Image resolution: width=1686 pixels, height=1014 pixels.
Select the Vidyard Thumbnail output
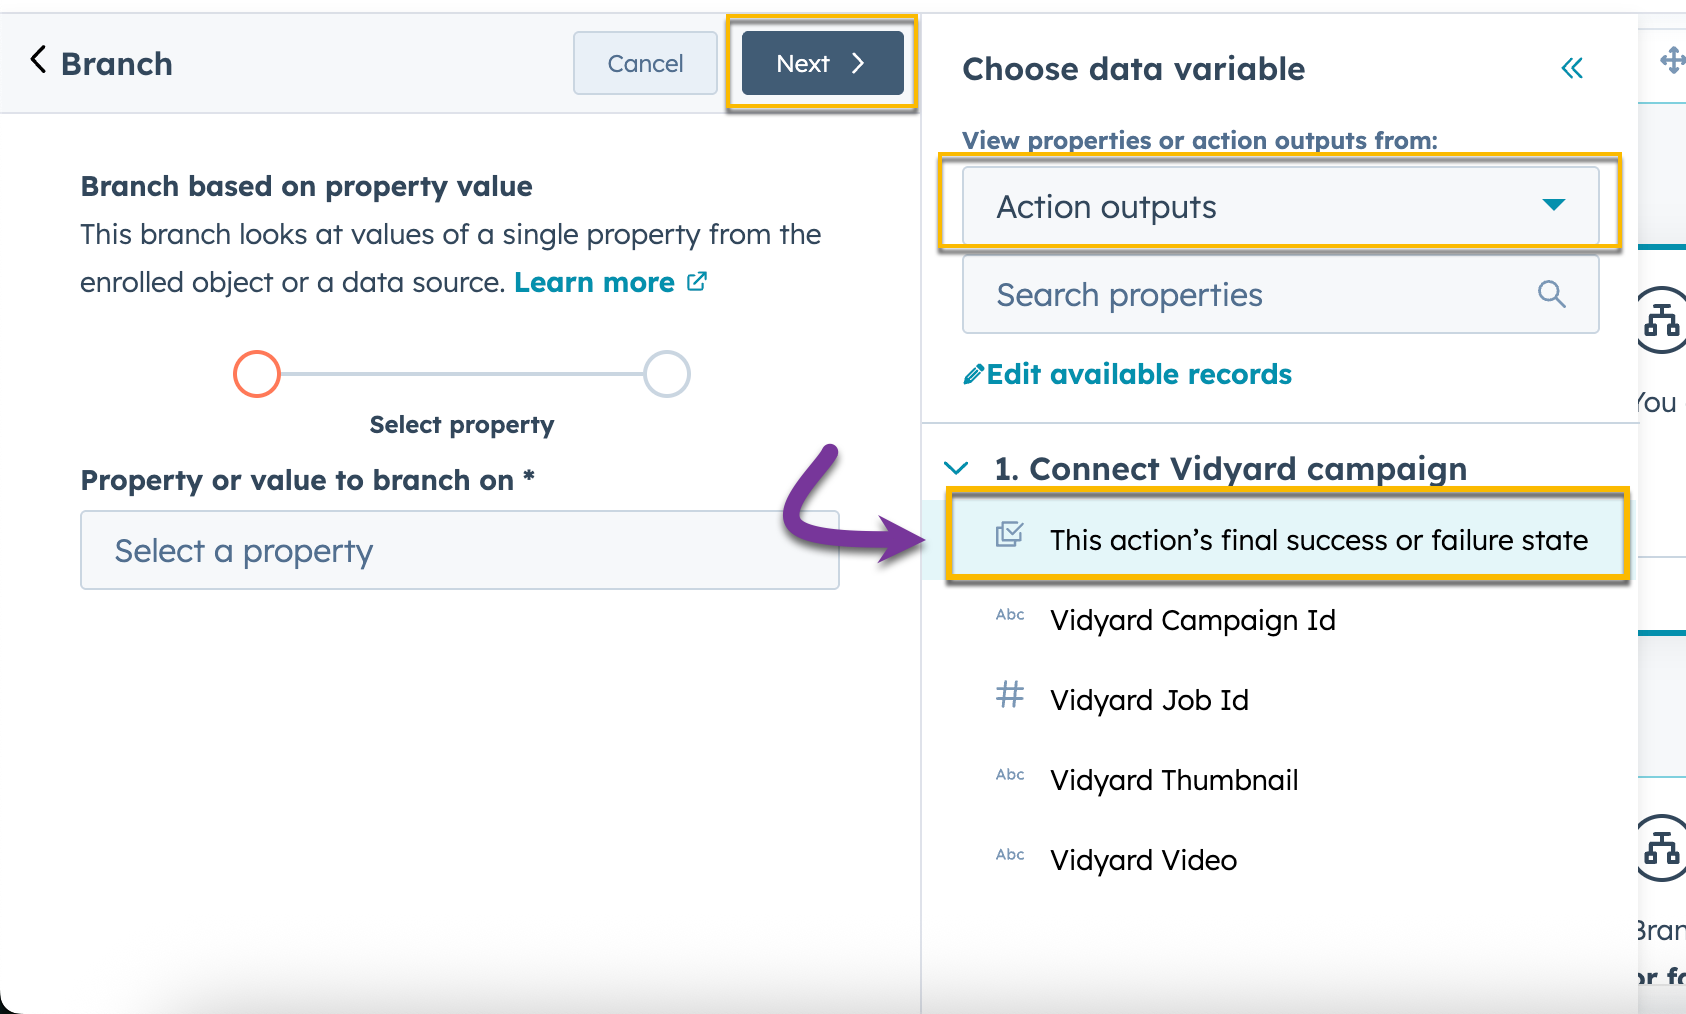coord(1173,780)
